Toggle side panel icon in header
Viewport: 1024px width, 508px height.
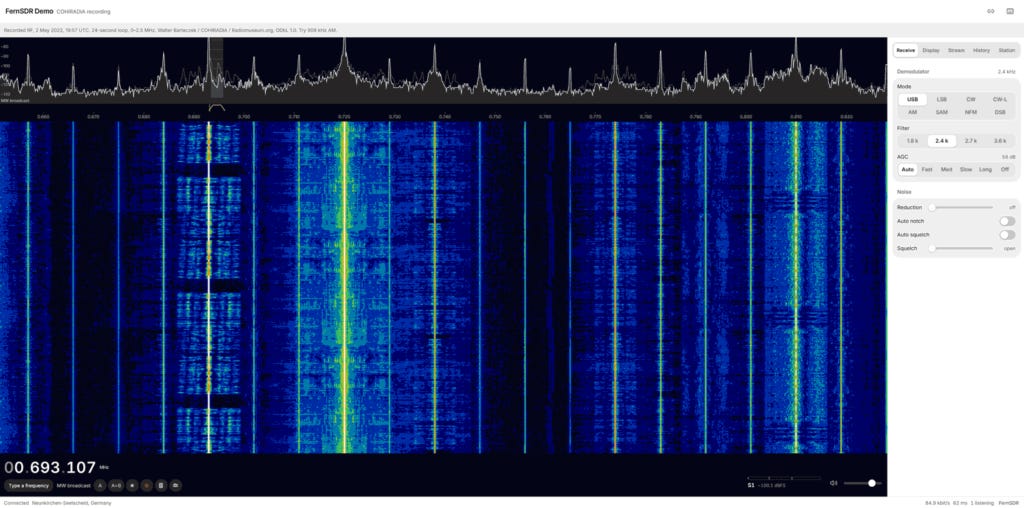(1010, 11)
